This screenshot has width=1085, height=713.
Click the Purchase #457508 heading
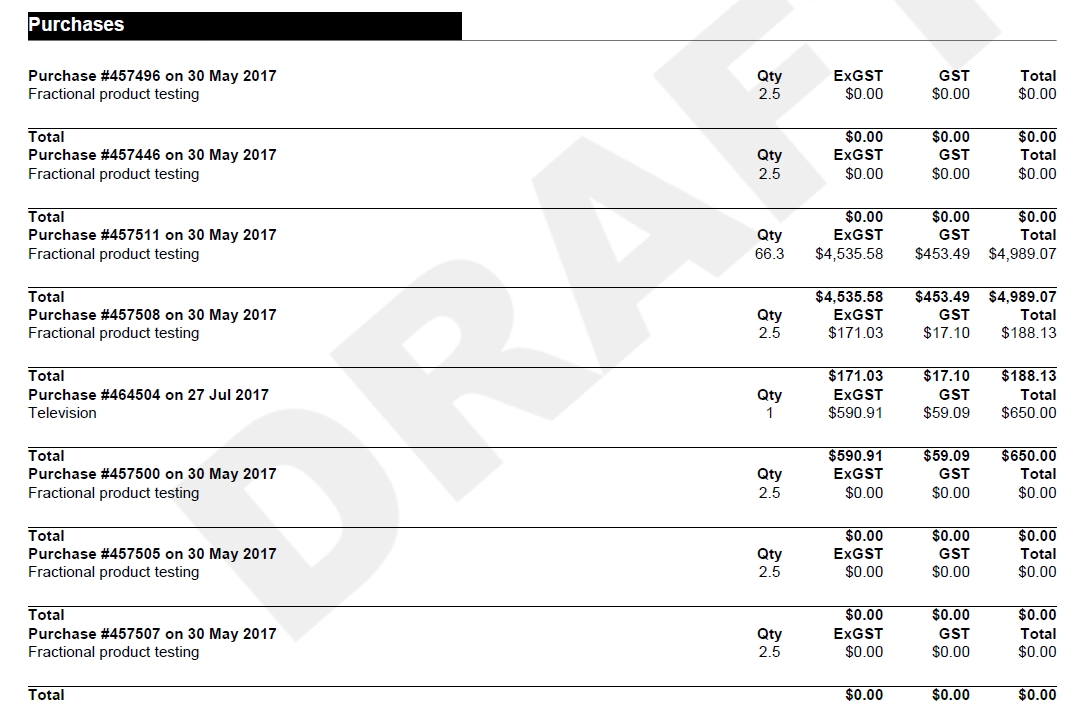(152, 315)
